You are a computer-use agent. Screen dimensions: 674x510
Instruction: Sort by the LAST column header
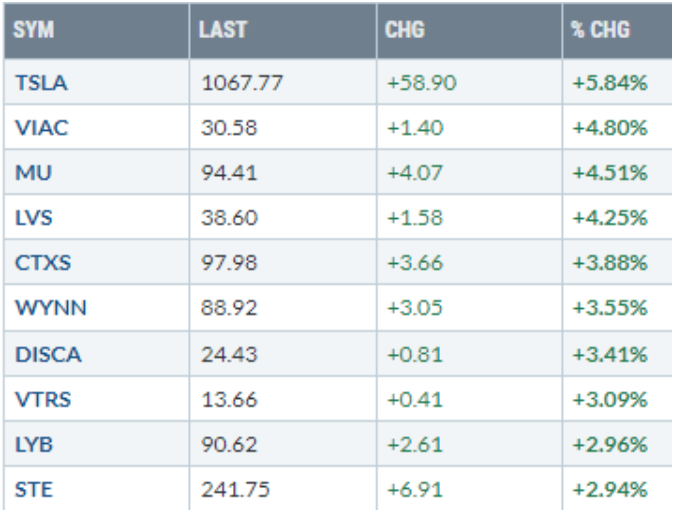point(223,30)
